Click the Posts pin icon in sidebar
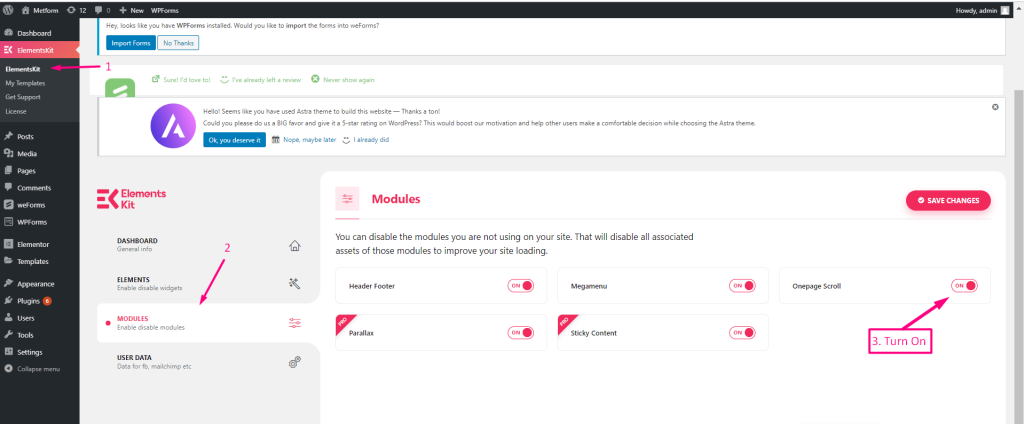Screen dimensions: 1024x424 [8, 137]
